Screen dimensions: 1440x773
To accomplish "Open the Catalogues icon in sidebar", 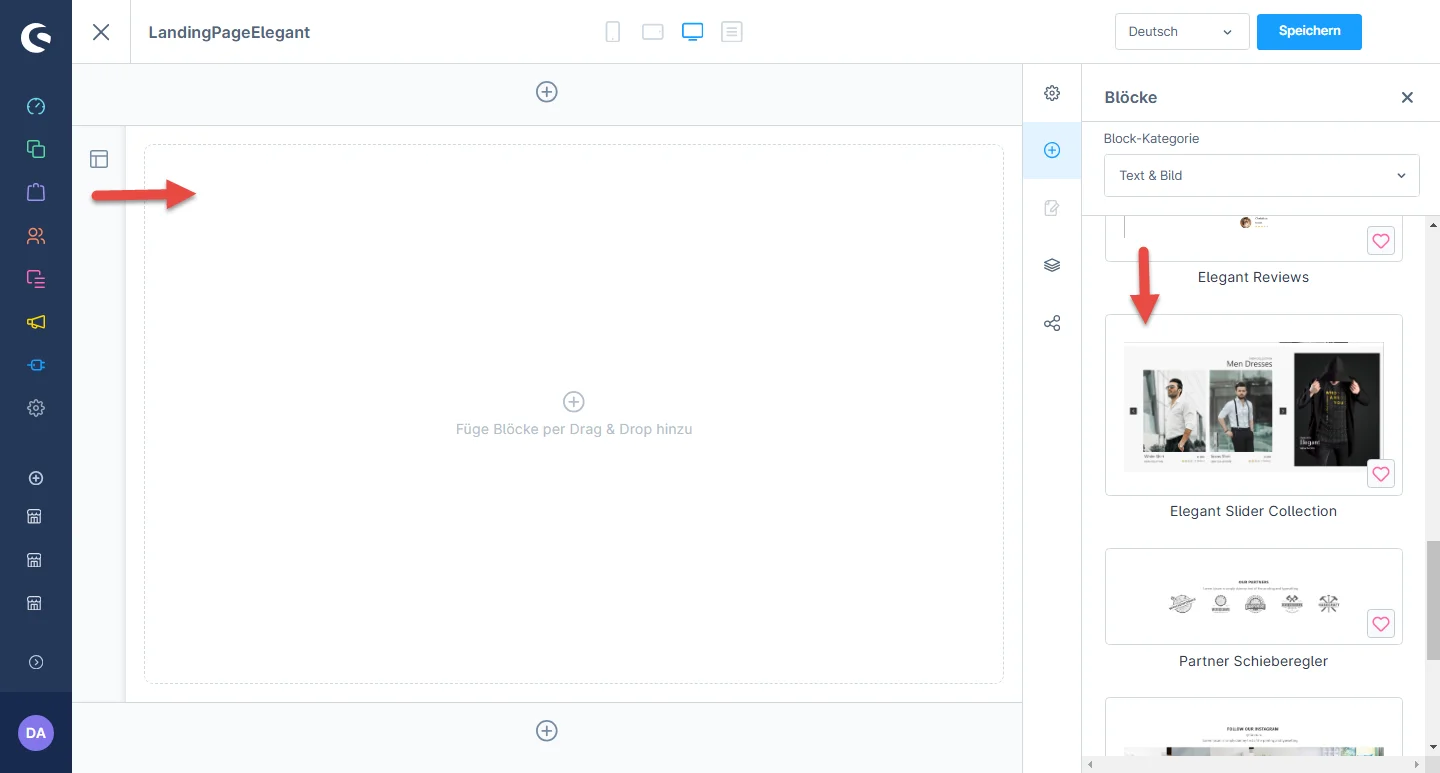I will 36,149.
